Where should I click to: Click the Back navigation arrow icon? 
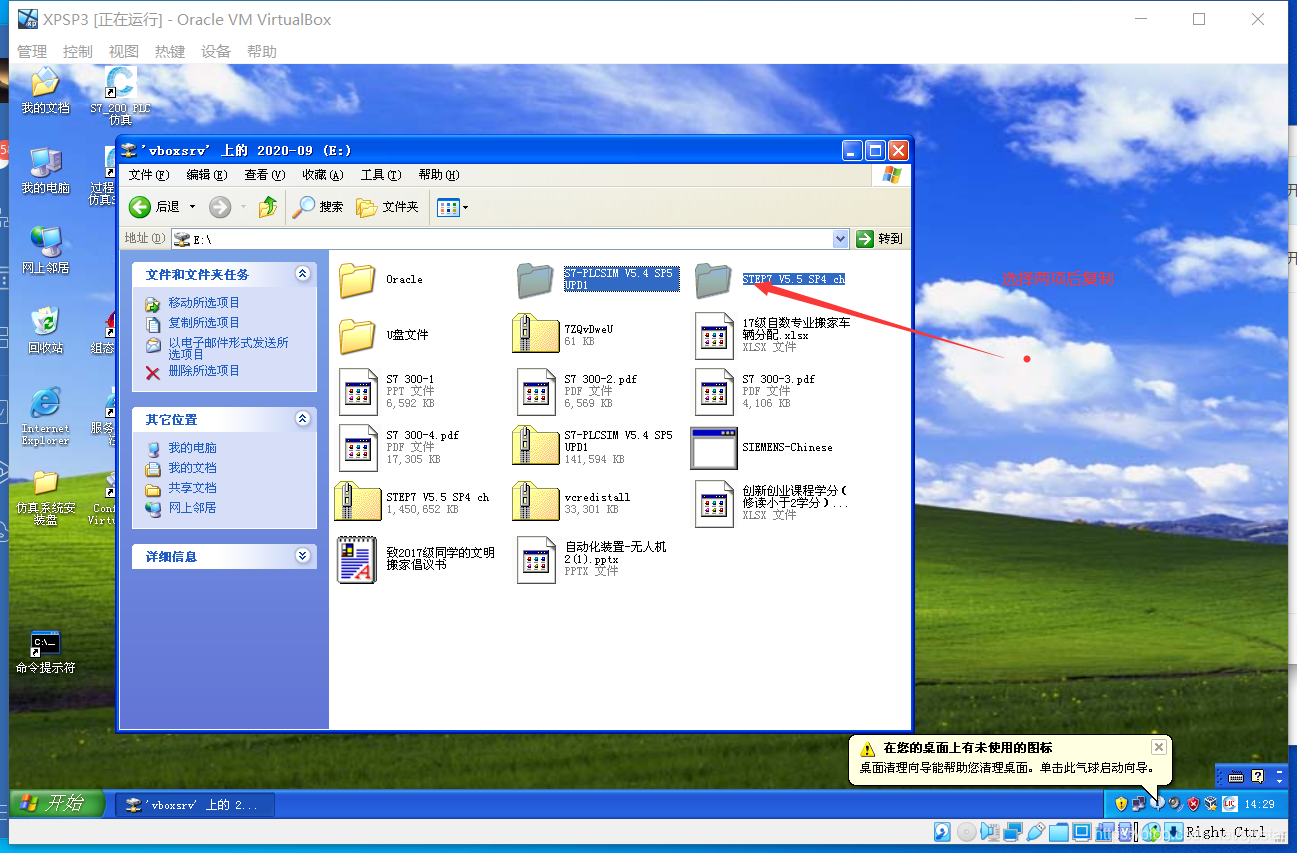coord(140,207)
